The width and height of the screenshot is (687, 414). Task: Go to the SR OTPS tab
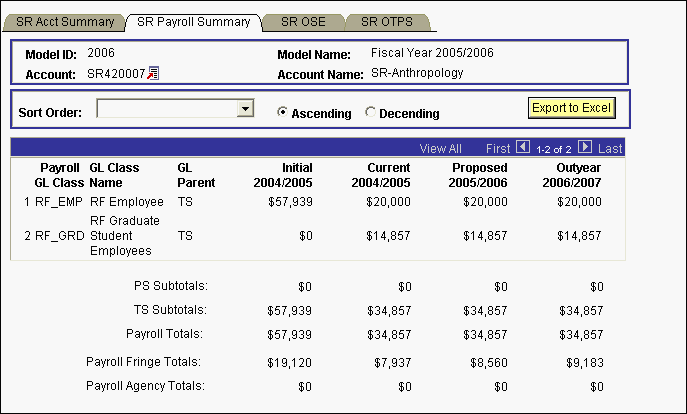coord(387,21)
